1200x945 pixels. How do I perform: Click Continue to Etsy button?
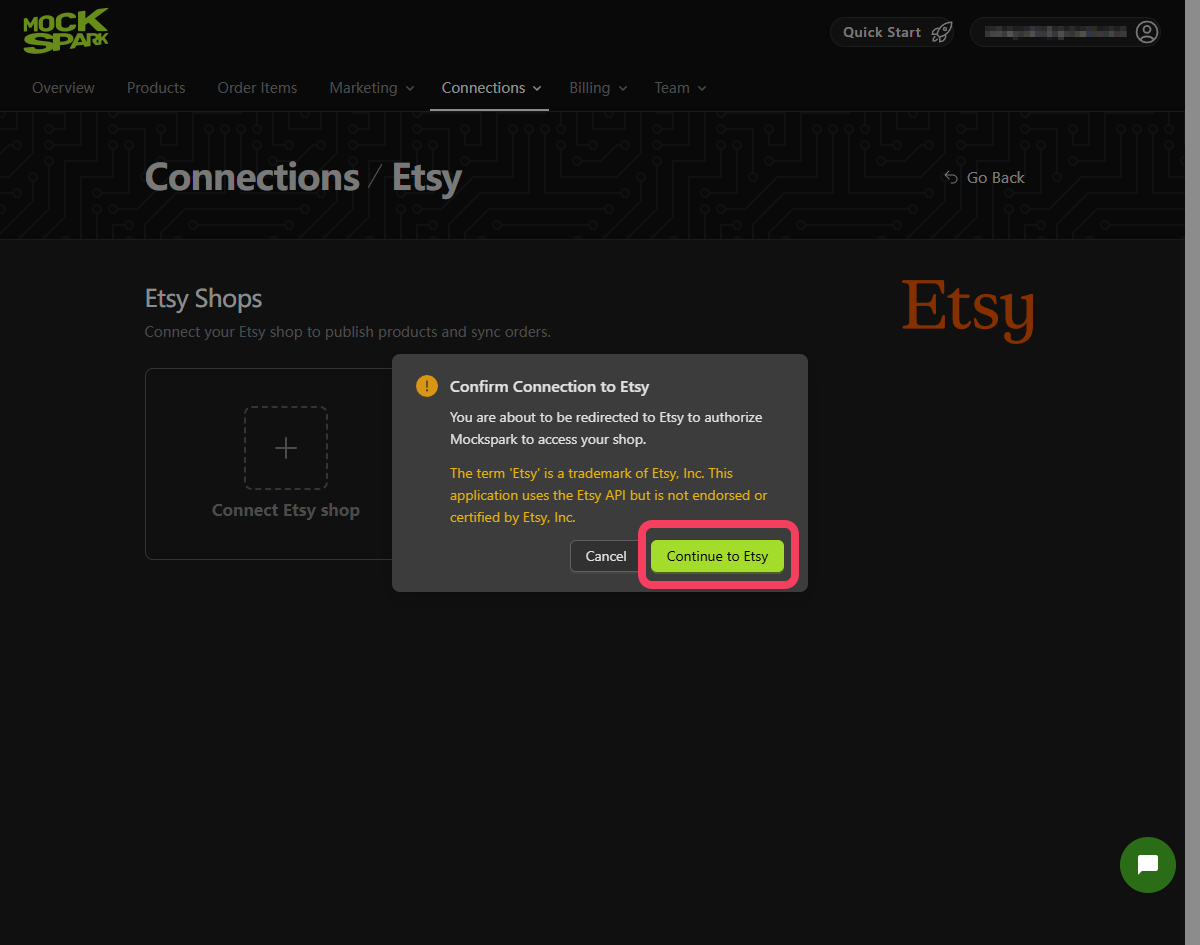tap(717, 556)
